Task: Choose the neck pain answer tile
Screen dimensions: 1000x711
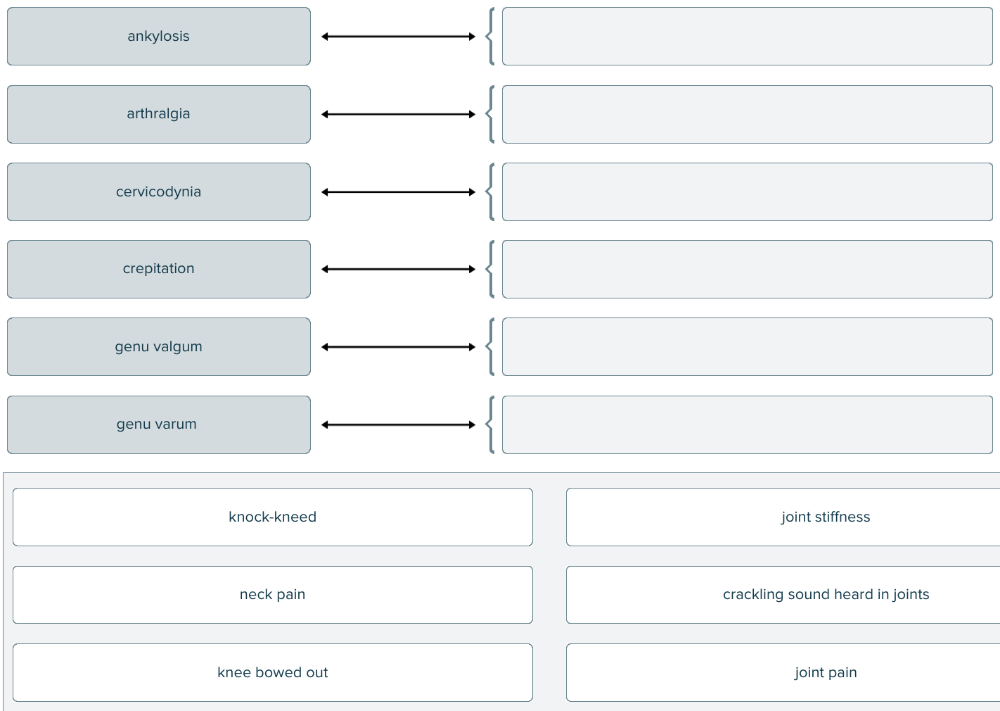Action: pos(272,595)
